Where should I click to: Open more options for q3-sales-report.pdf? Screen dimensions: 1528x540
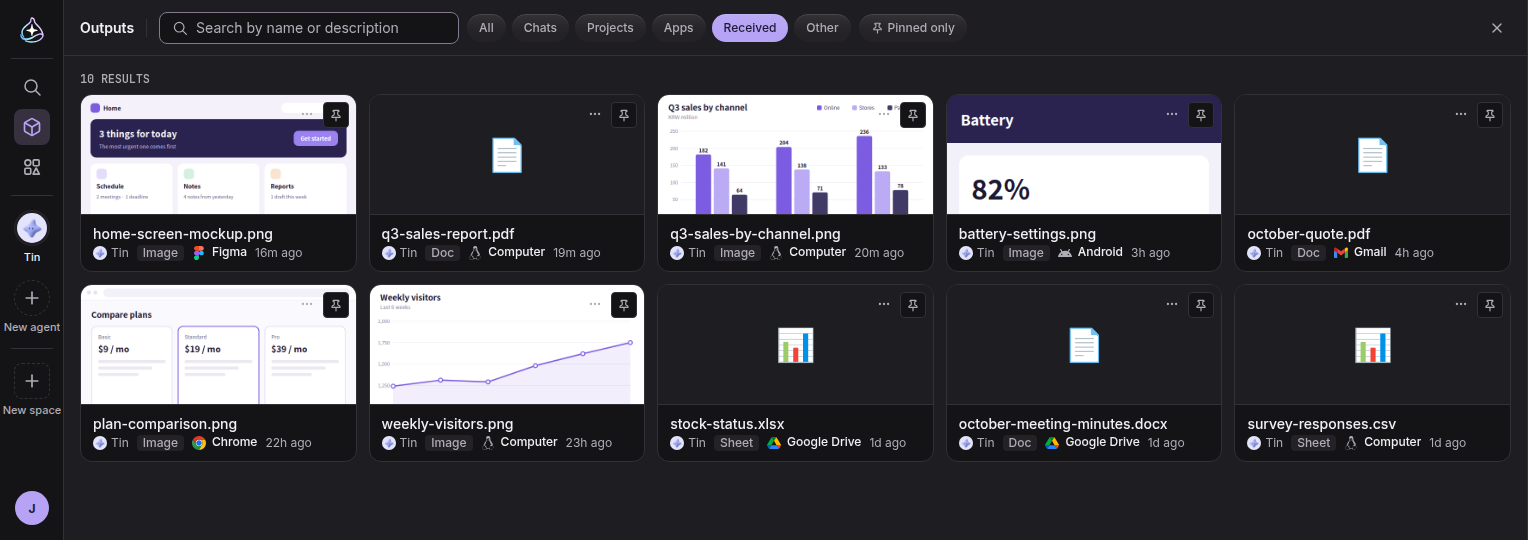click(595, 114)
